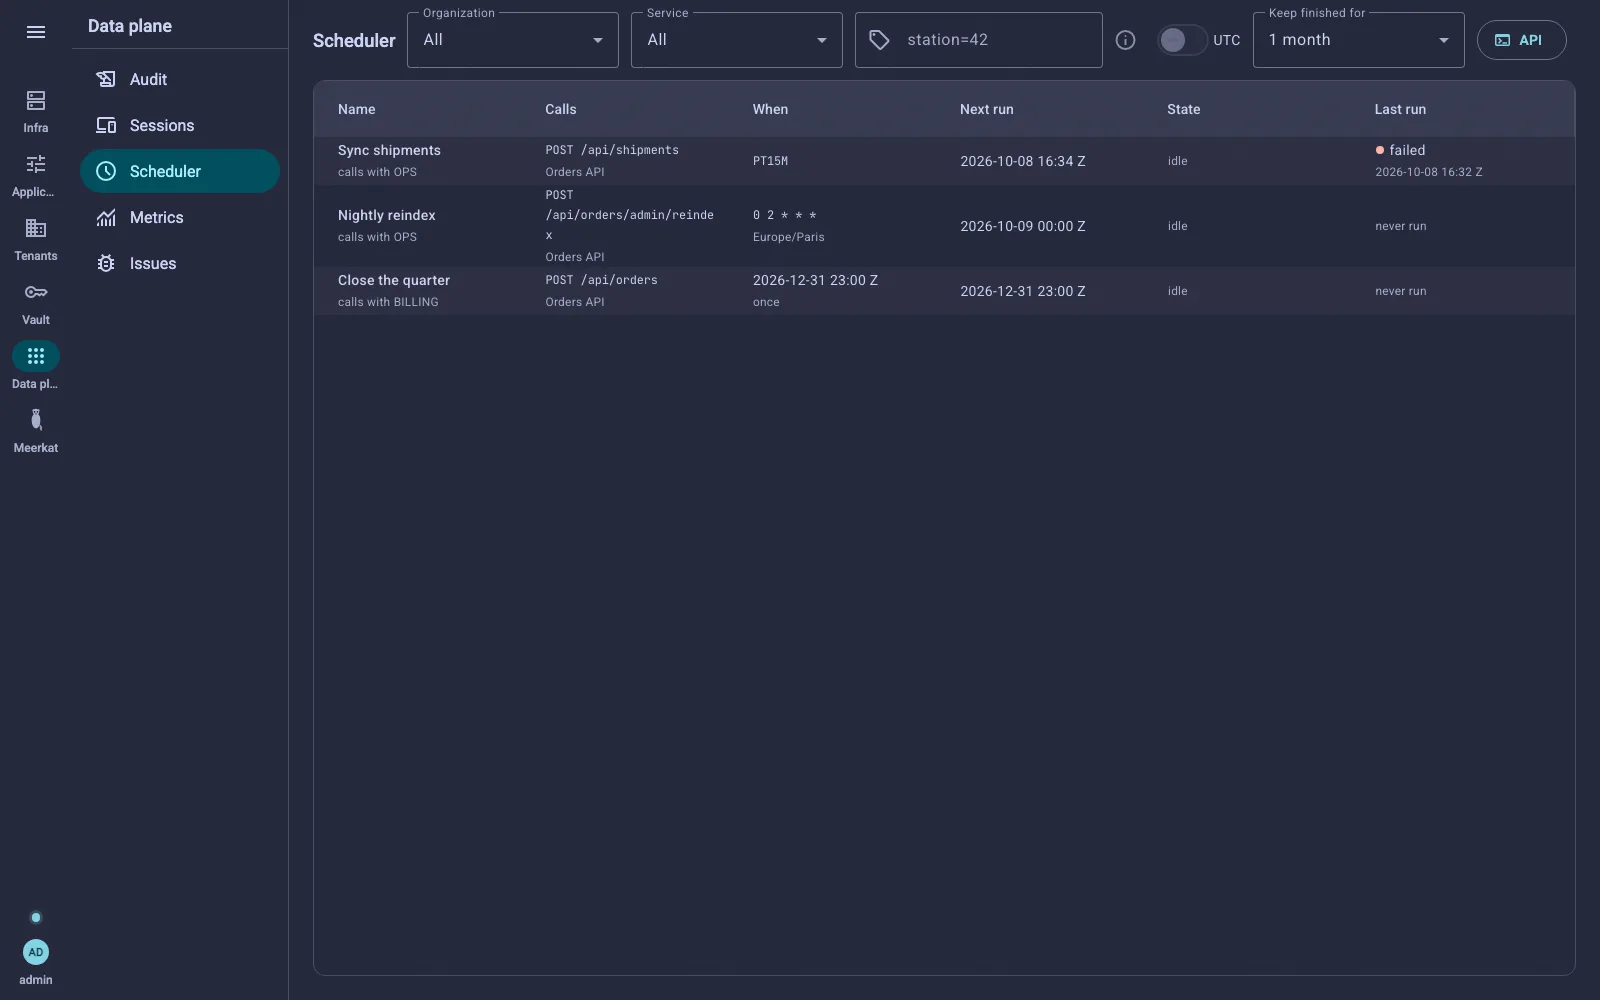Open the Applications section icon

point(36,164)
